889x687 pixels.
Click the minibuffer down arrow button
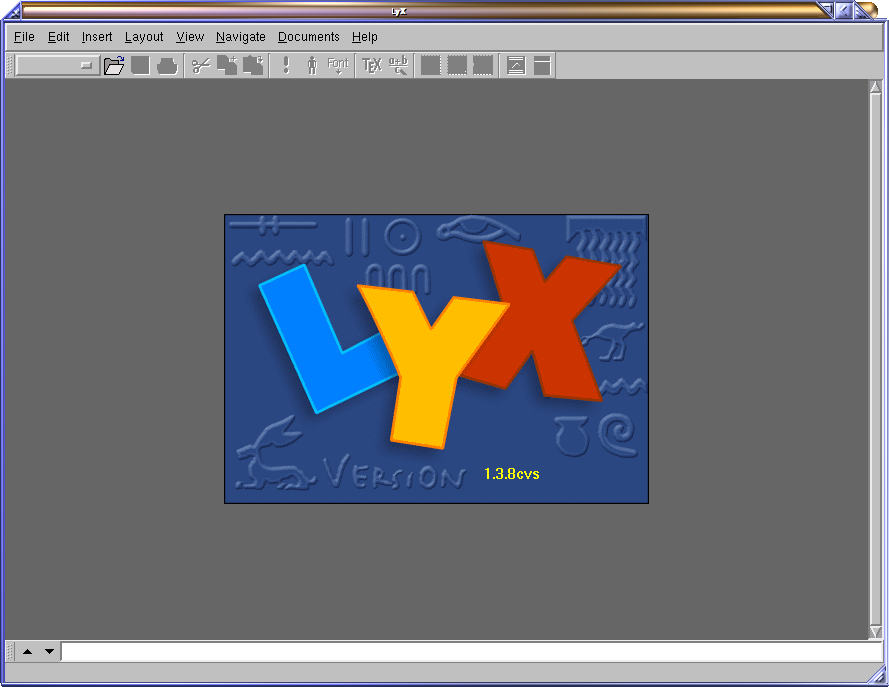(x=49, y=651)
